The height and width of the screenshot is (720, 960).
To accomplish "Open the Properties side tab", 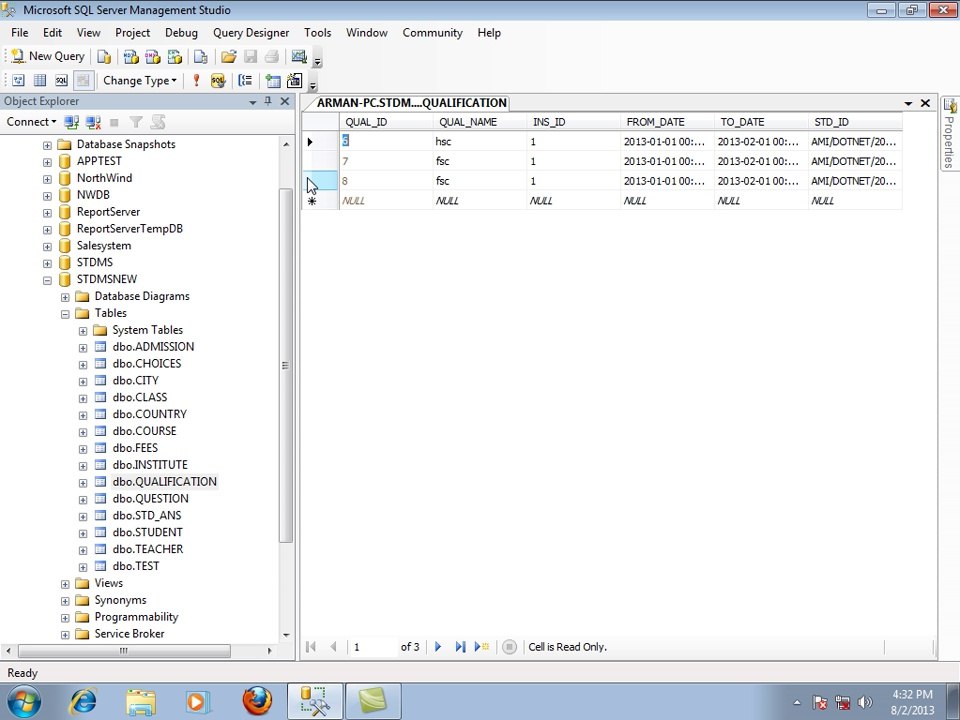I will point(950,135).
